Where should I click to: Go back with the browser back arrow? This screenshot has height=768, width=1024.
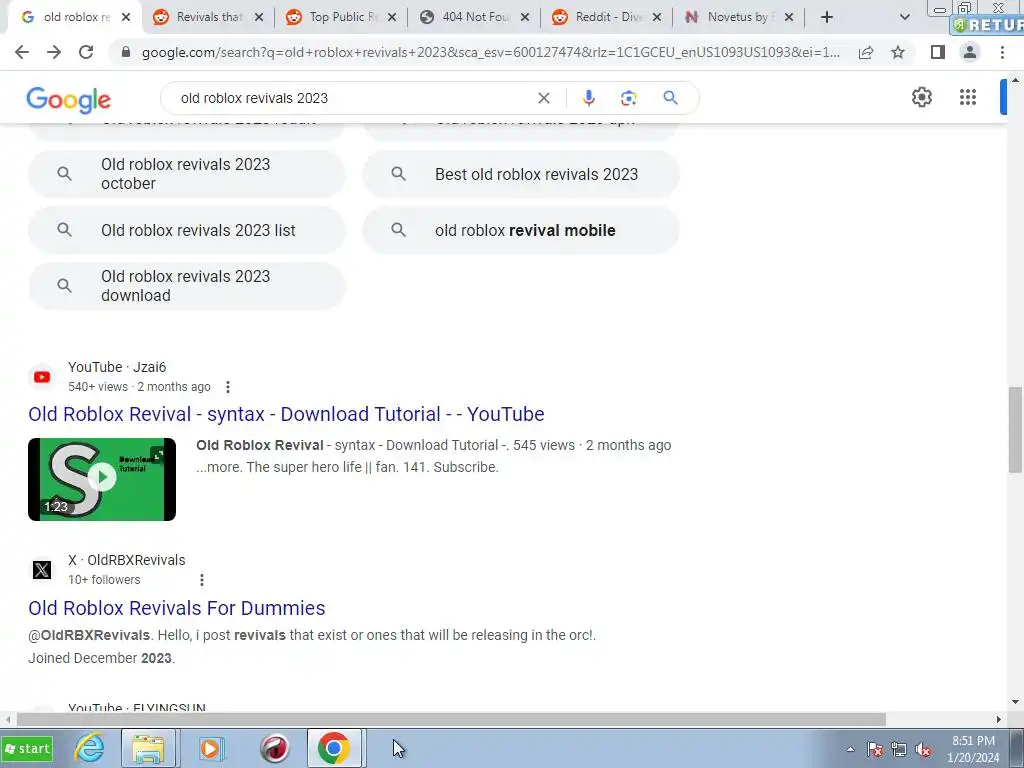(22, 52)
